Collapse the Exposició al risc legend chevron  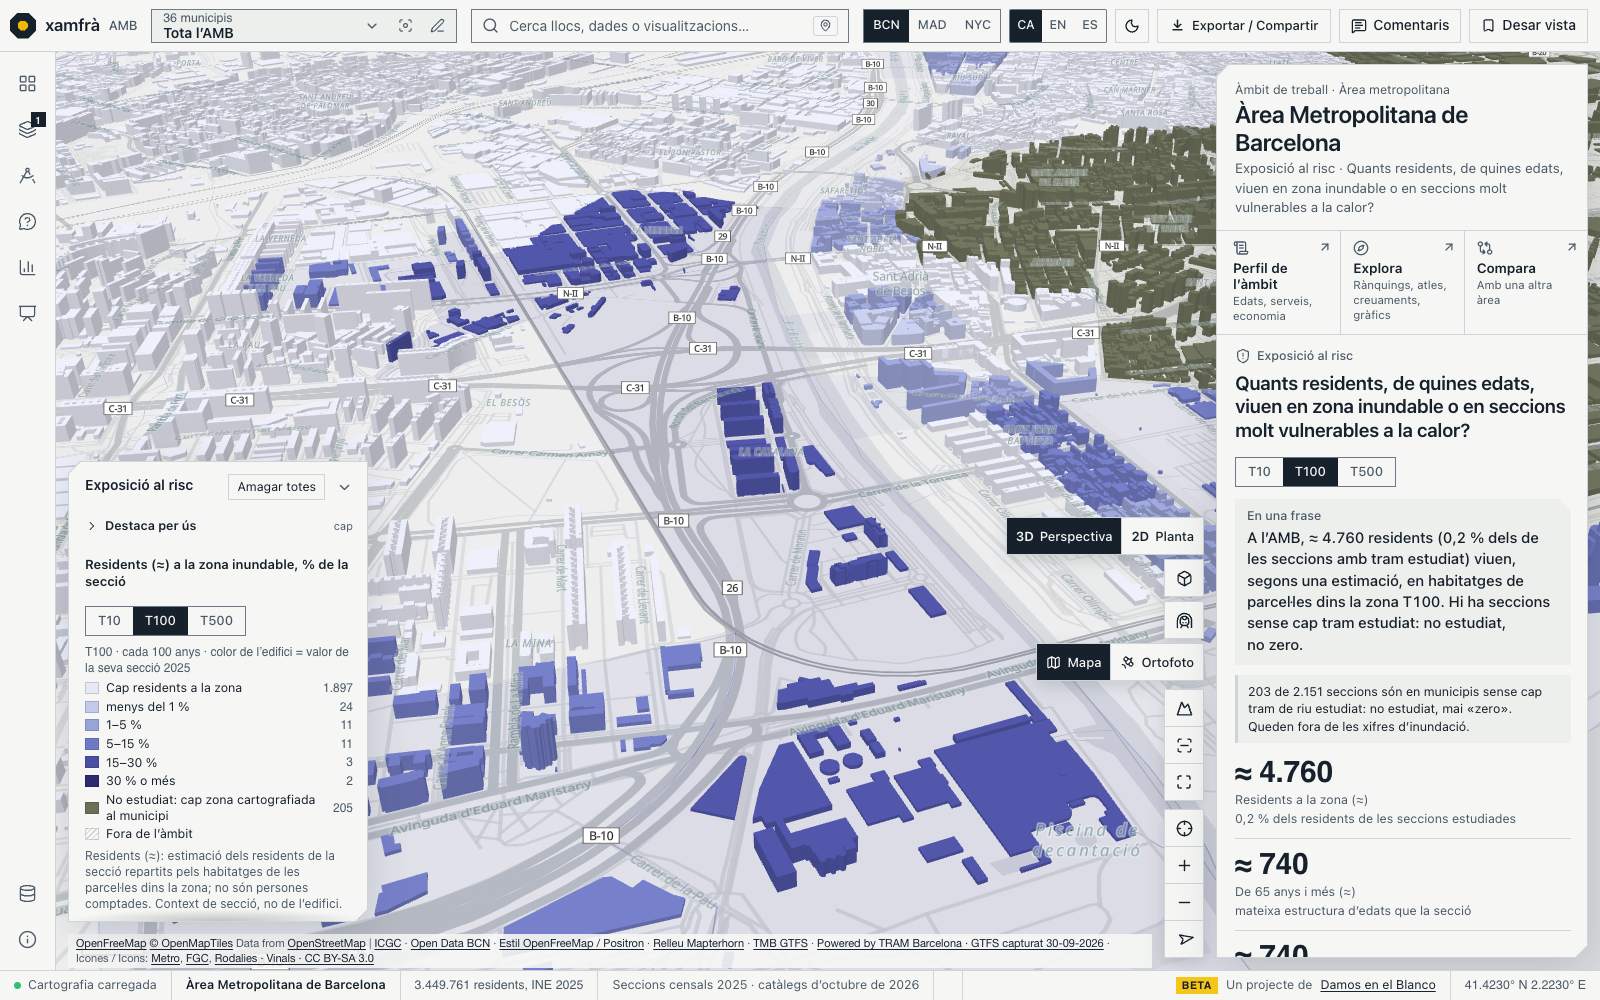pos(344,487)
